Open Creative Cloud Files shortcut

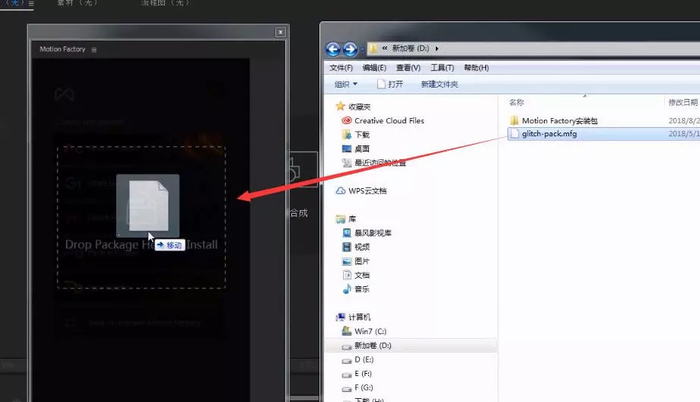point(383,121)
